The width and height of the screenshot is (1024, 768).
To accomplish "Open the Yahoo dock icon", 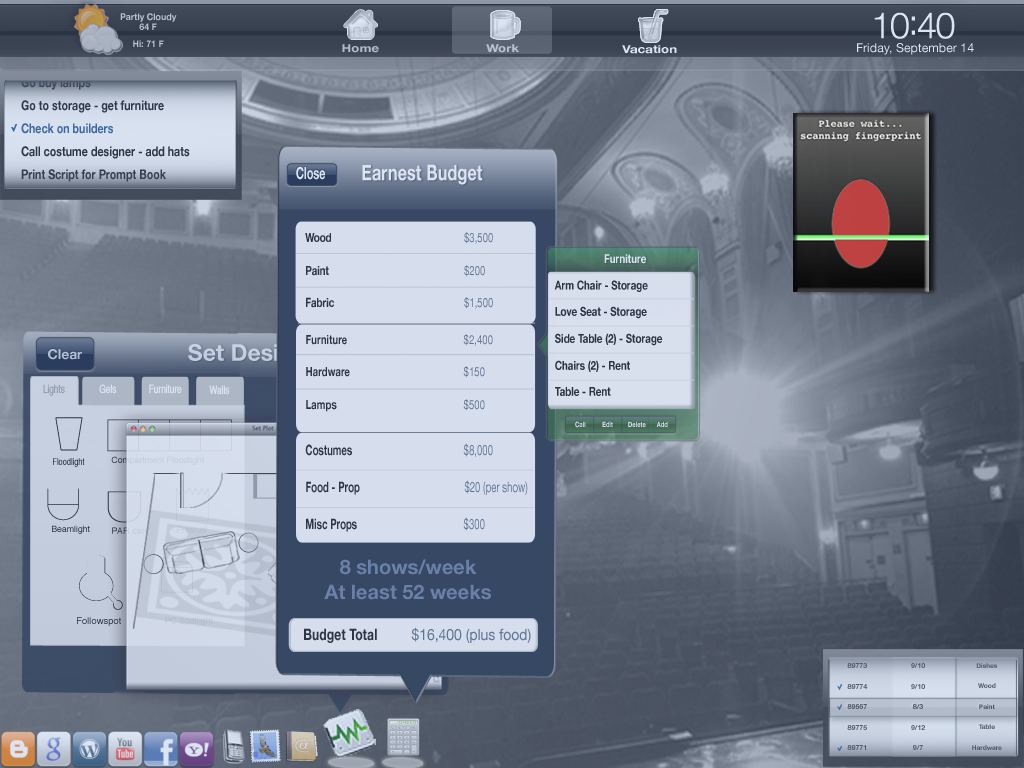I will click(x=197, y=748).
